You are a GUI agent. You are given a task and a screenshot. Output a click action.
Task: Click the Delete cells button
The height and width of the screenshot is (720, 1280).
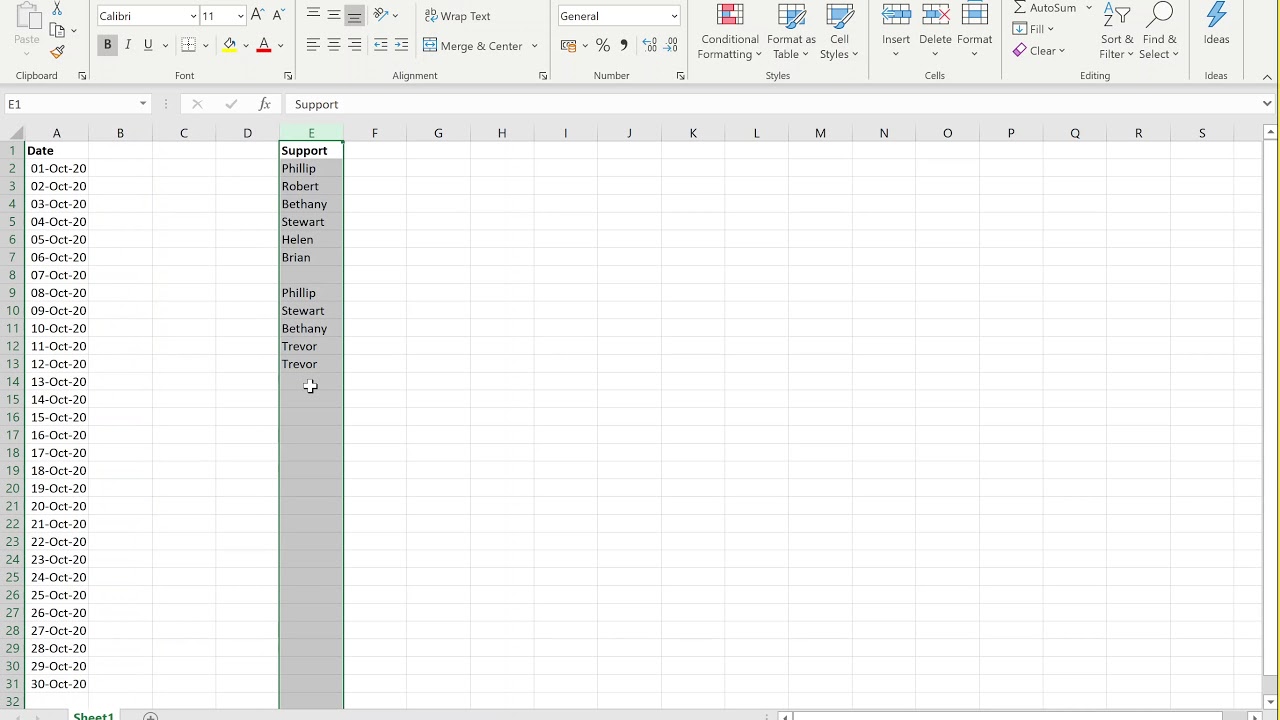tap(935, 30)
